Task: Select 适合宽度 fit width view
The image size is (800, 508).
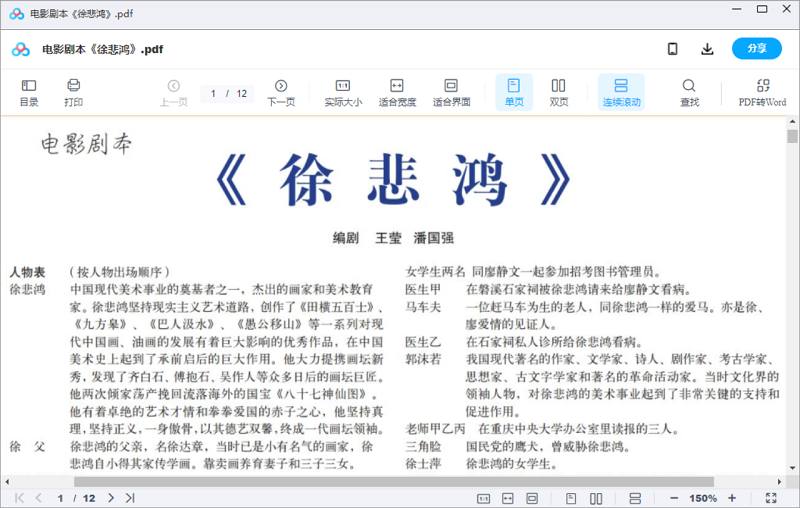Action: pos(397,92)
